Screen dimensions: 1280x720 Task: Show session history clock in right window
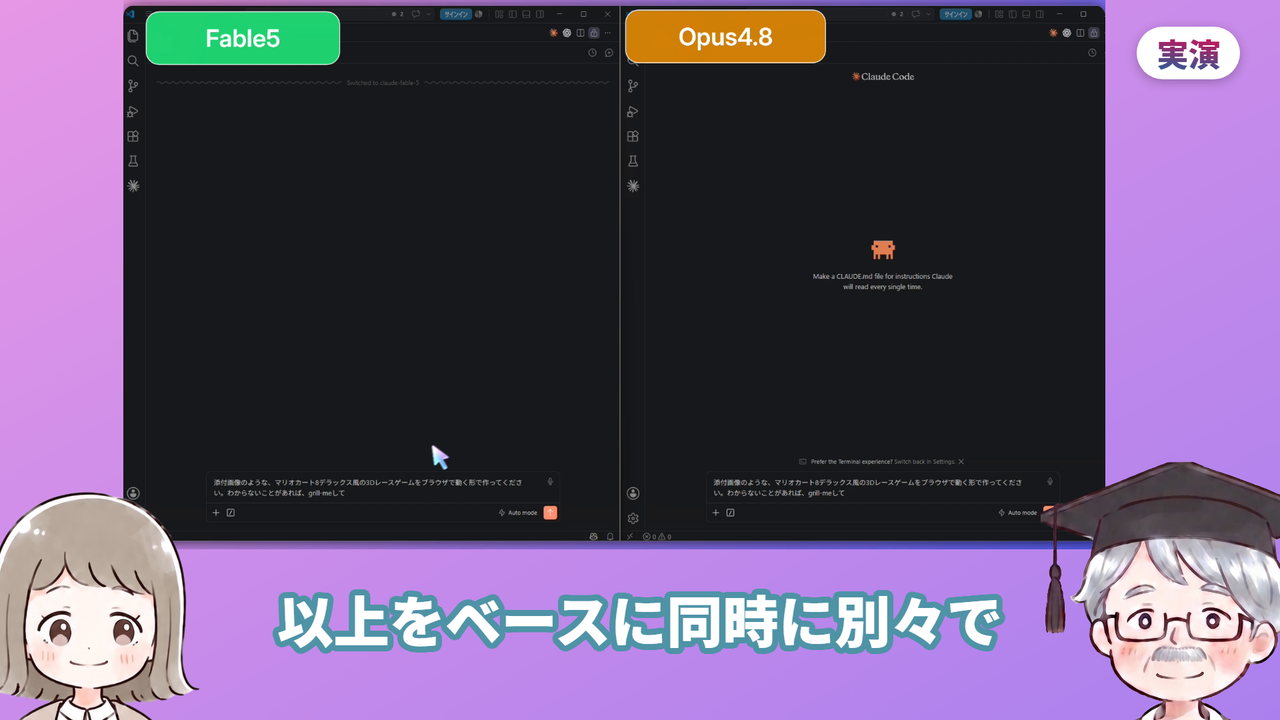point(1092,52)
